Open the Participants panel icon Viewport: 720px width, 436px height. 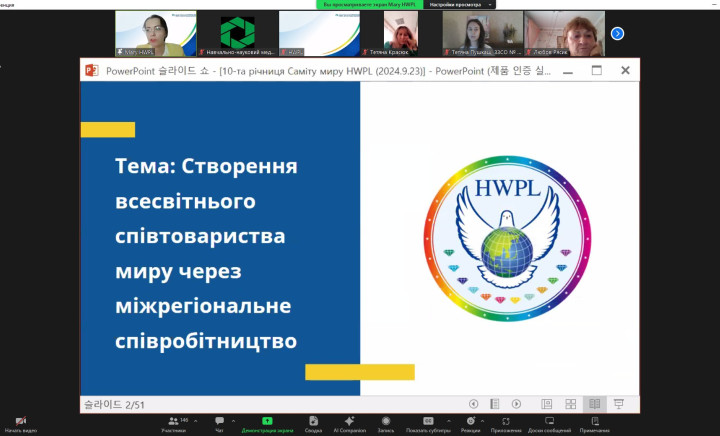click(174, 421)
